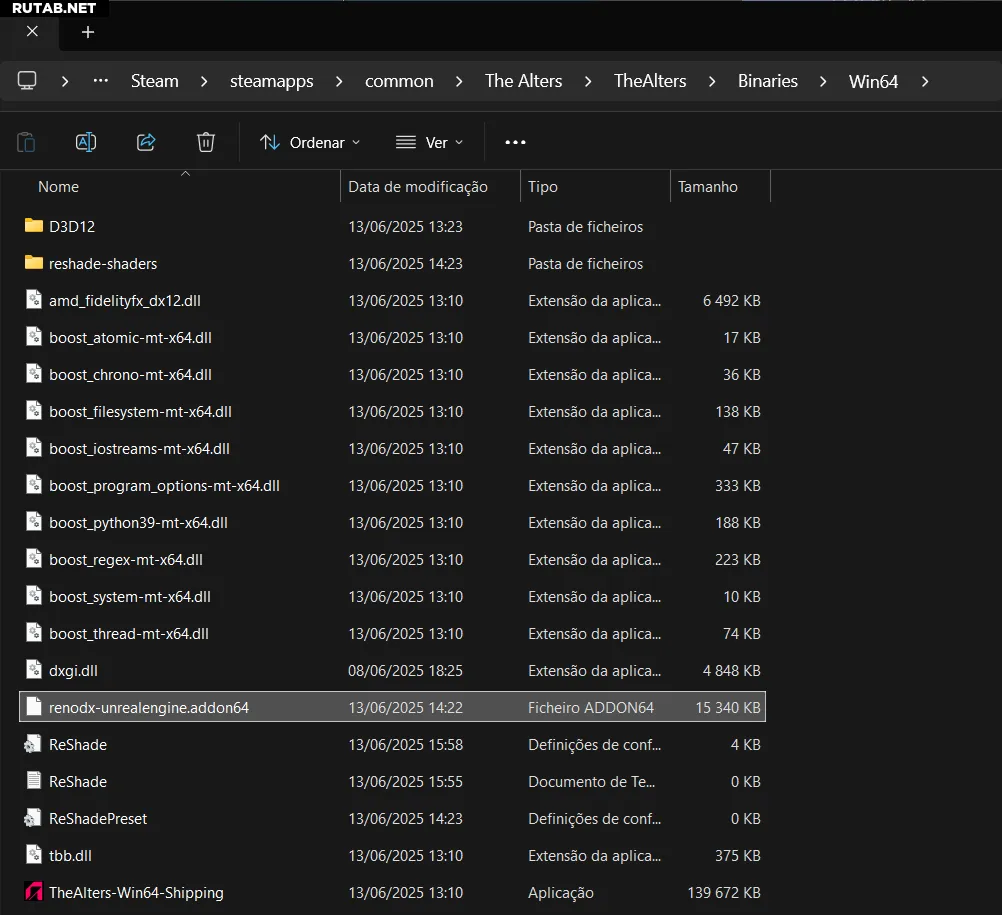Click the ReShadePreset file icon
The image size is (1002, 915).
pos(33,818)
